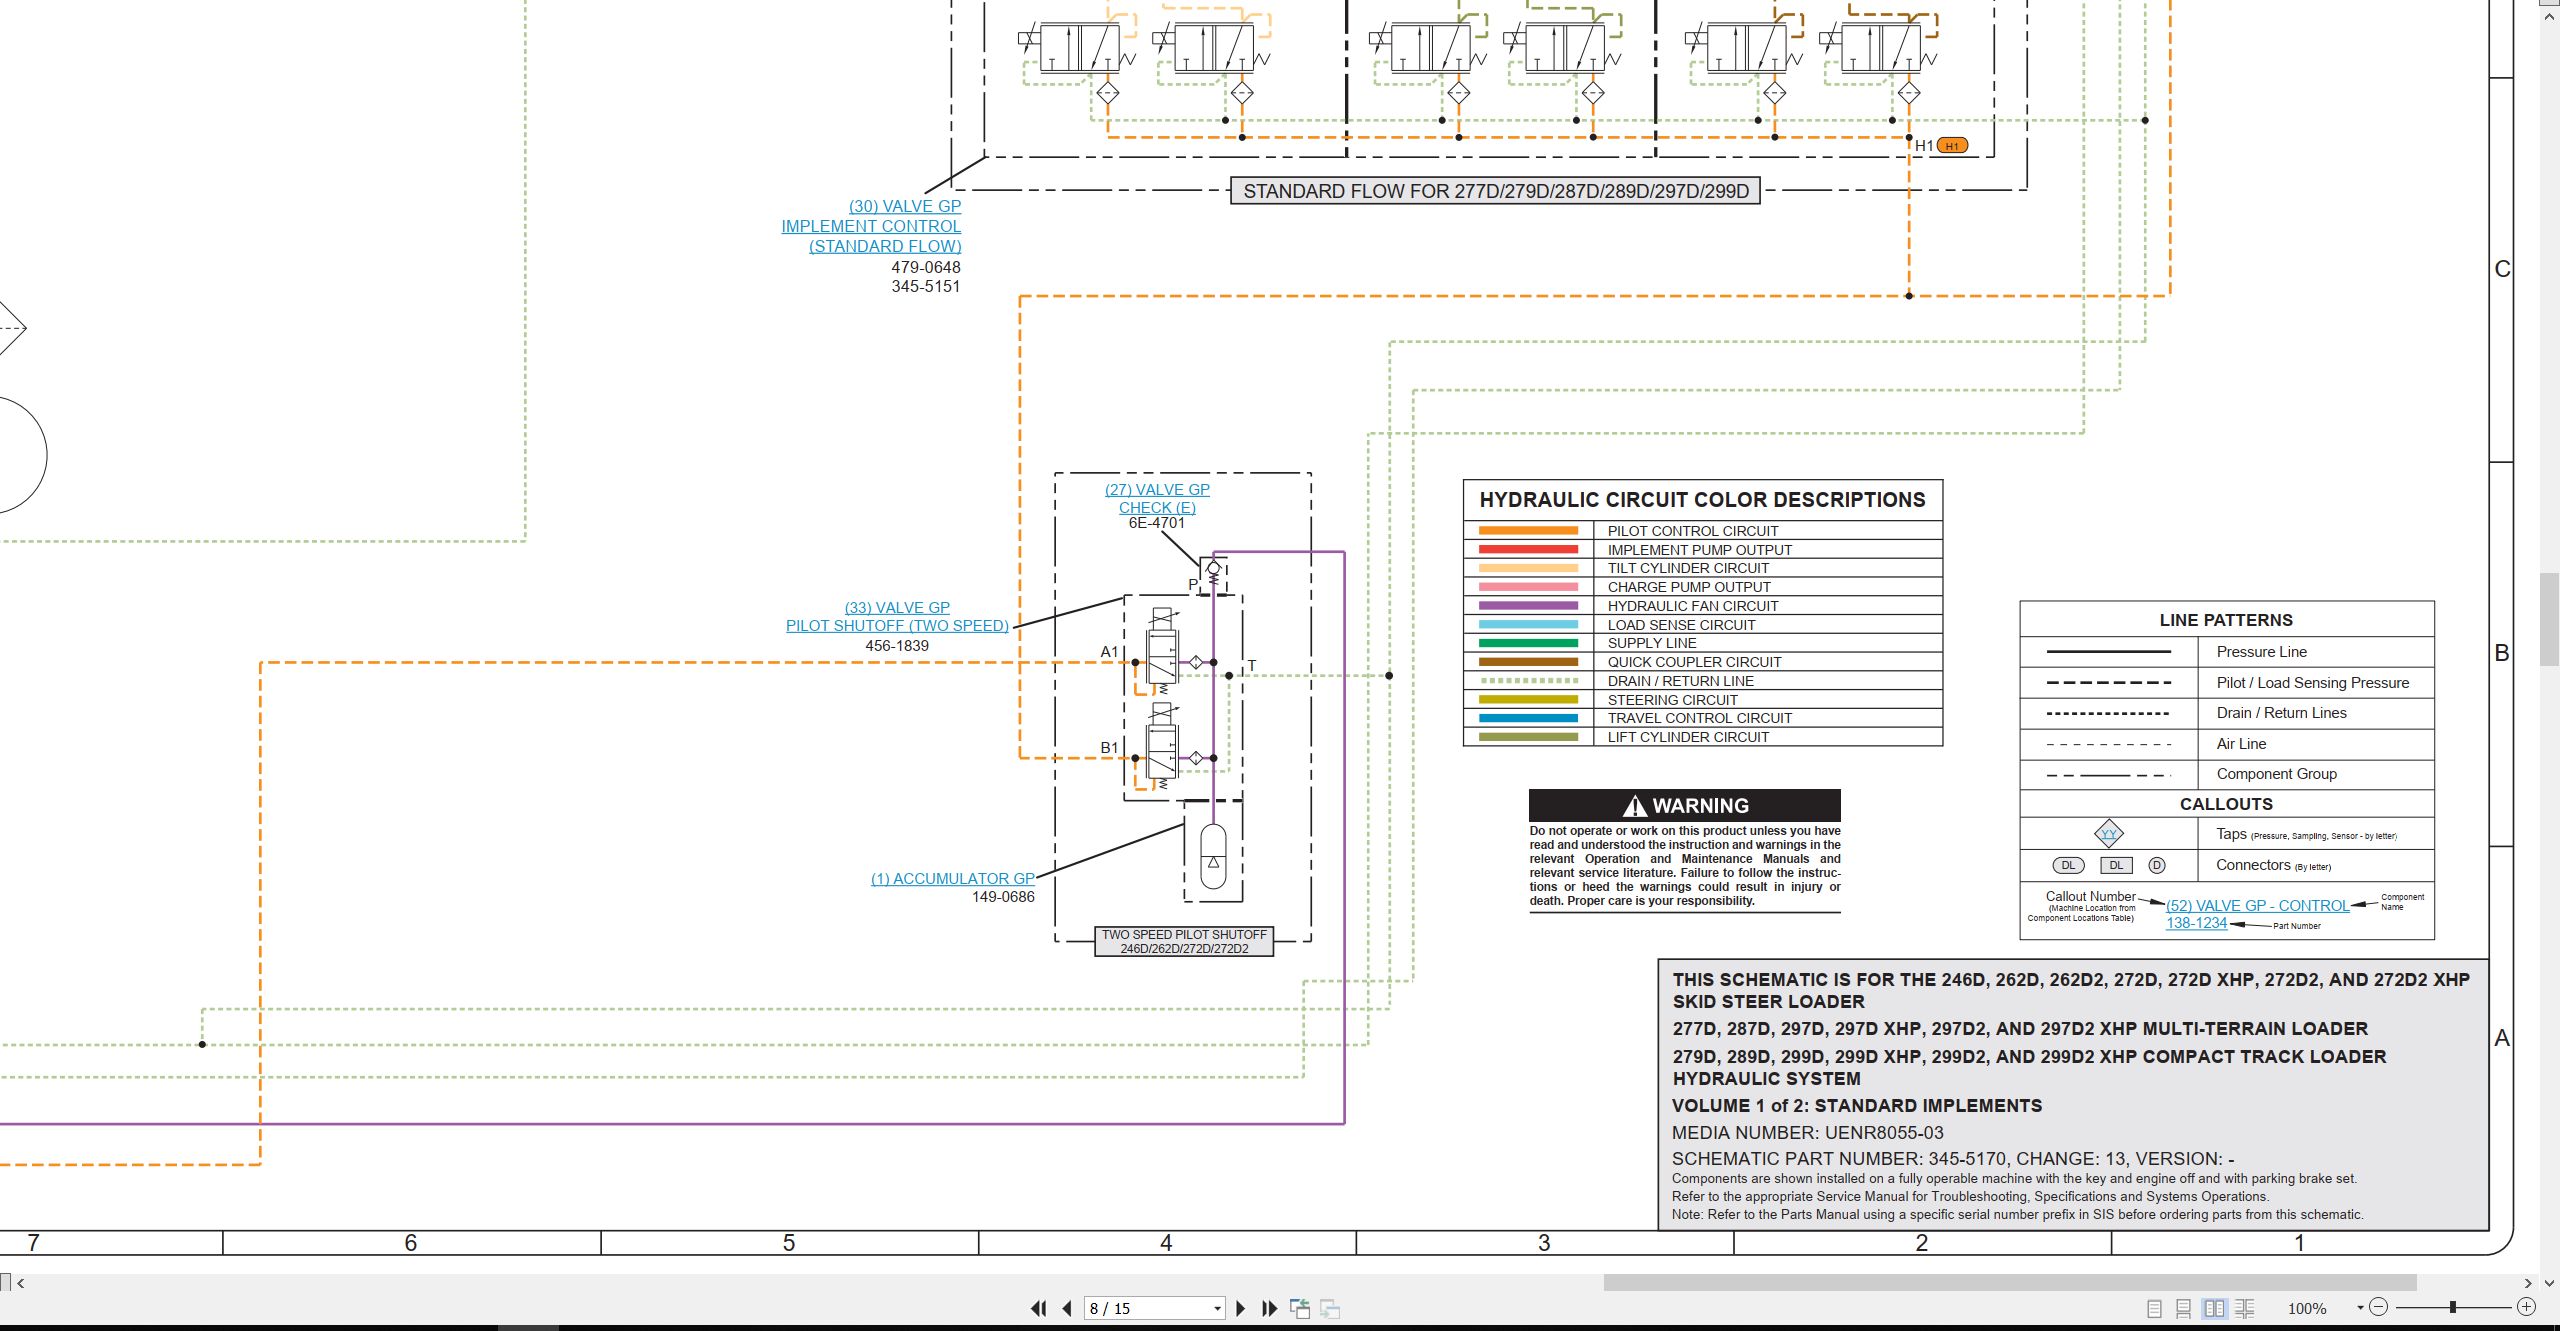Select continuous facing pages layout
The image size is (2560, 1331).
[2245, 1308]
